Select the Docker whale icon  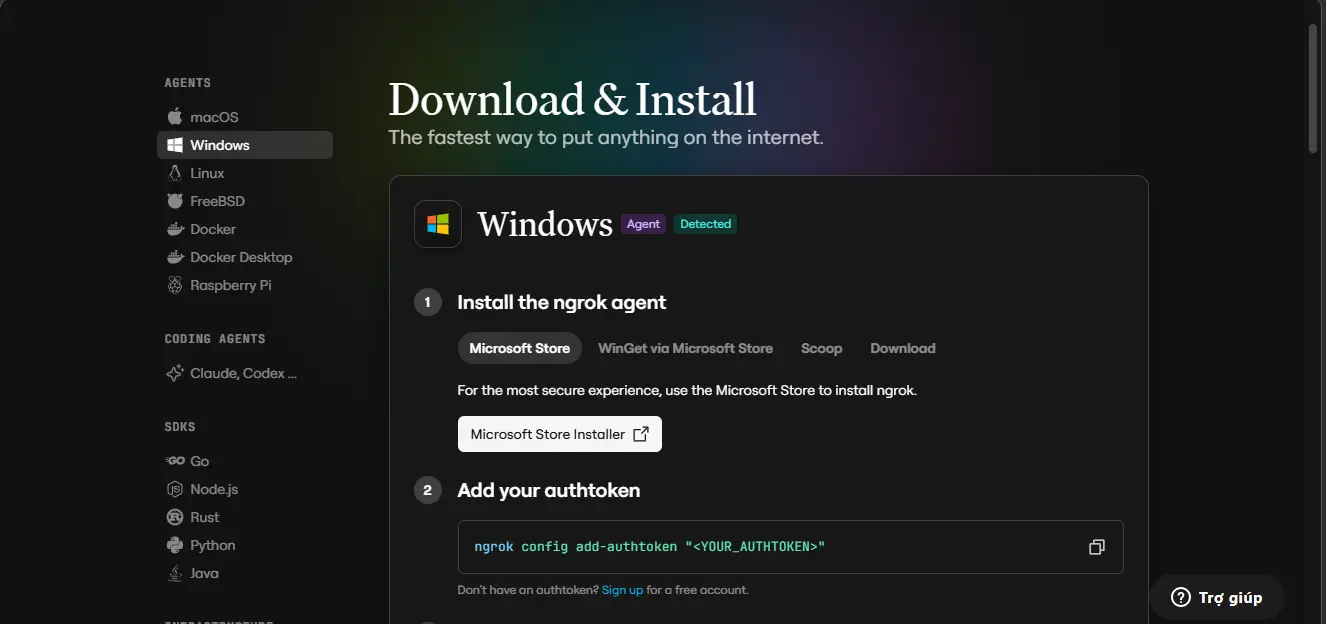tap(175, 229)
